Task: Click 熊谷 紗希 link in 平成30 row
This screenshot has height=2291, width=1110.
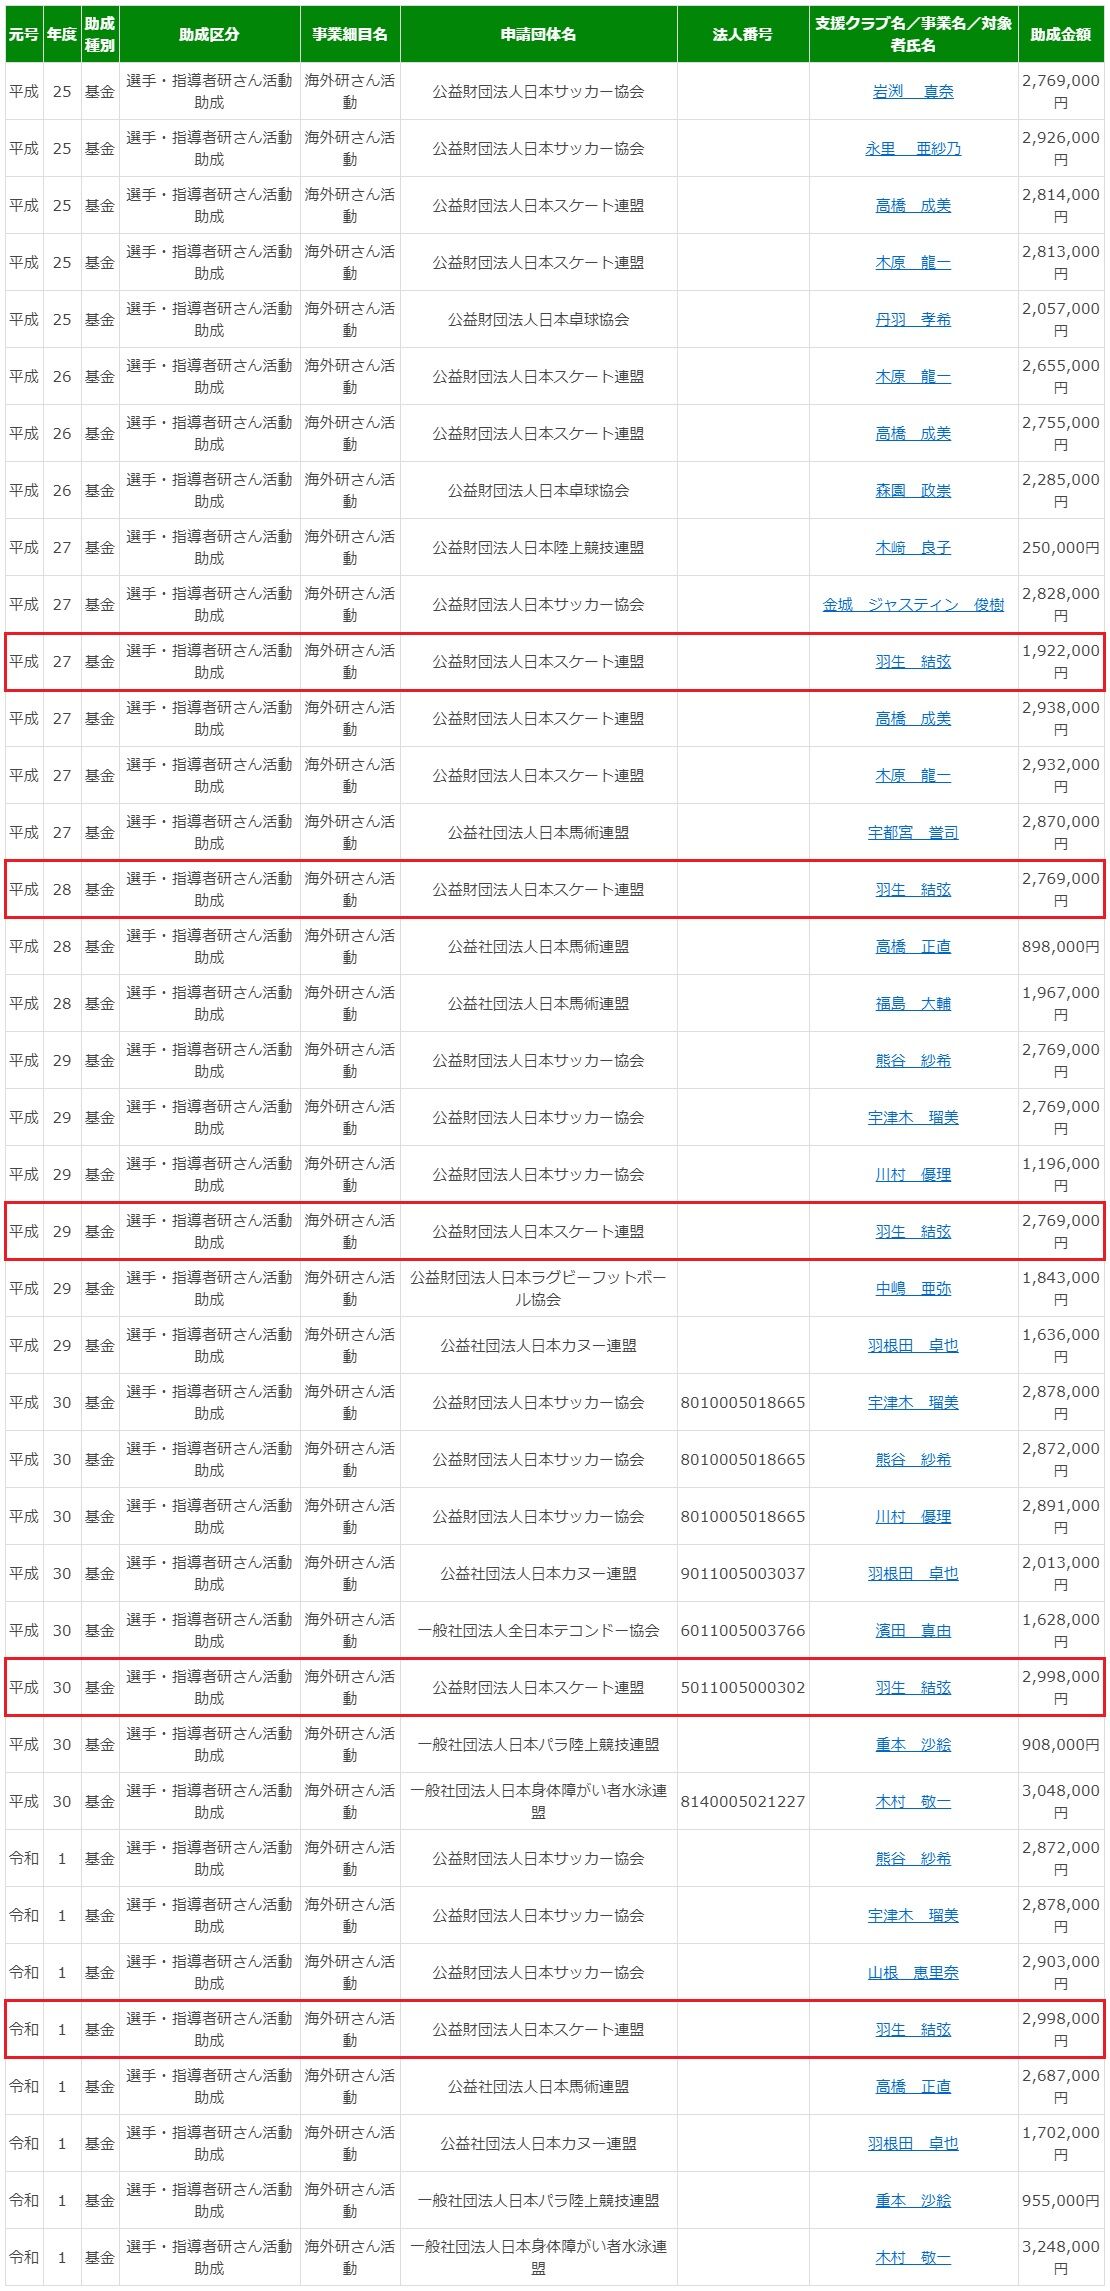Action: 913,1459
